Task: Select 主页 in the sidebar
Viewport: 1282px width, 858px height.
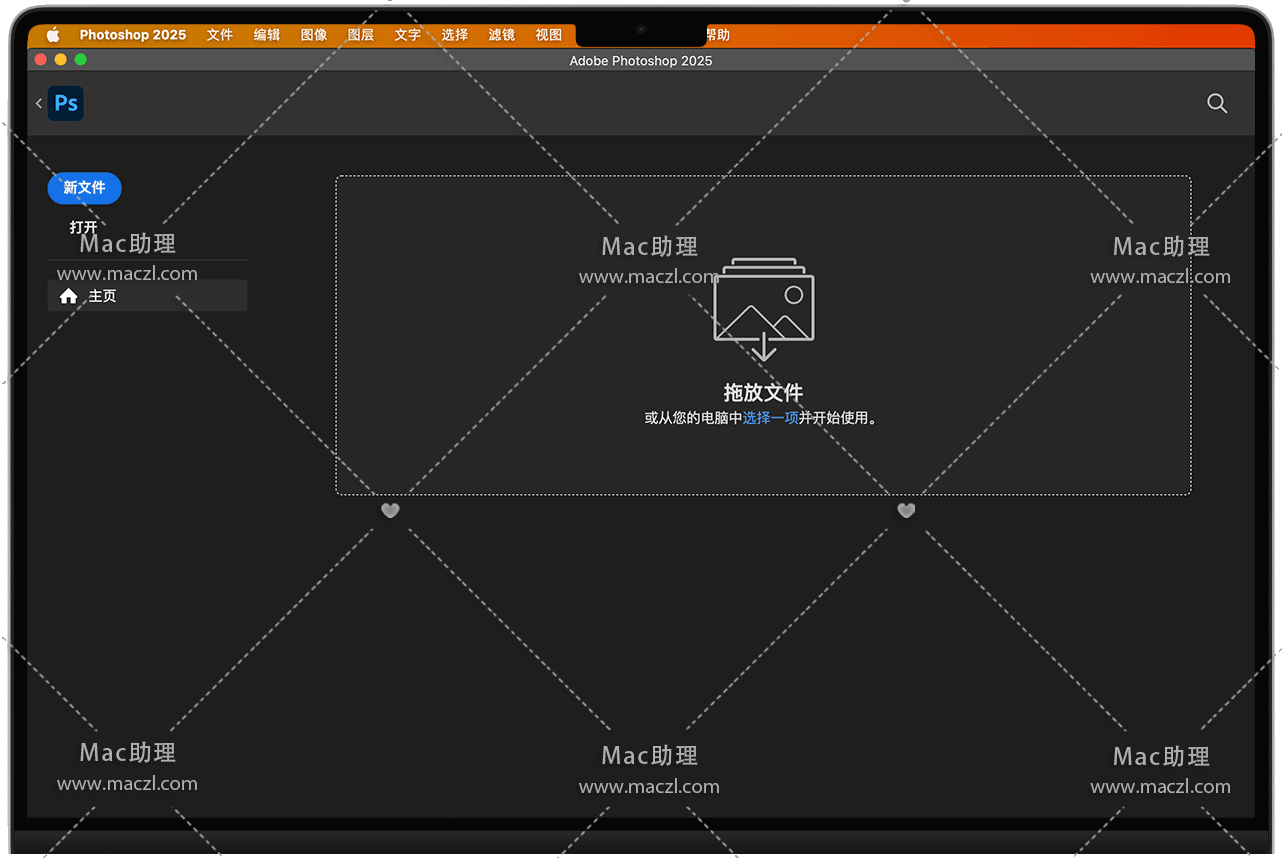Action: [x=147, y=296]
